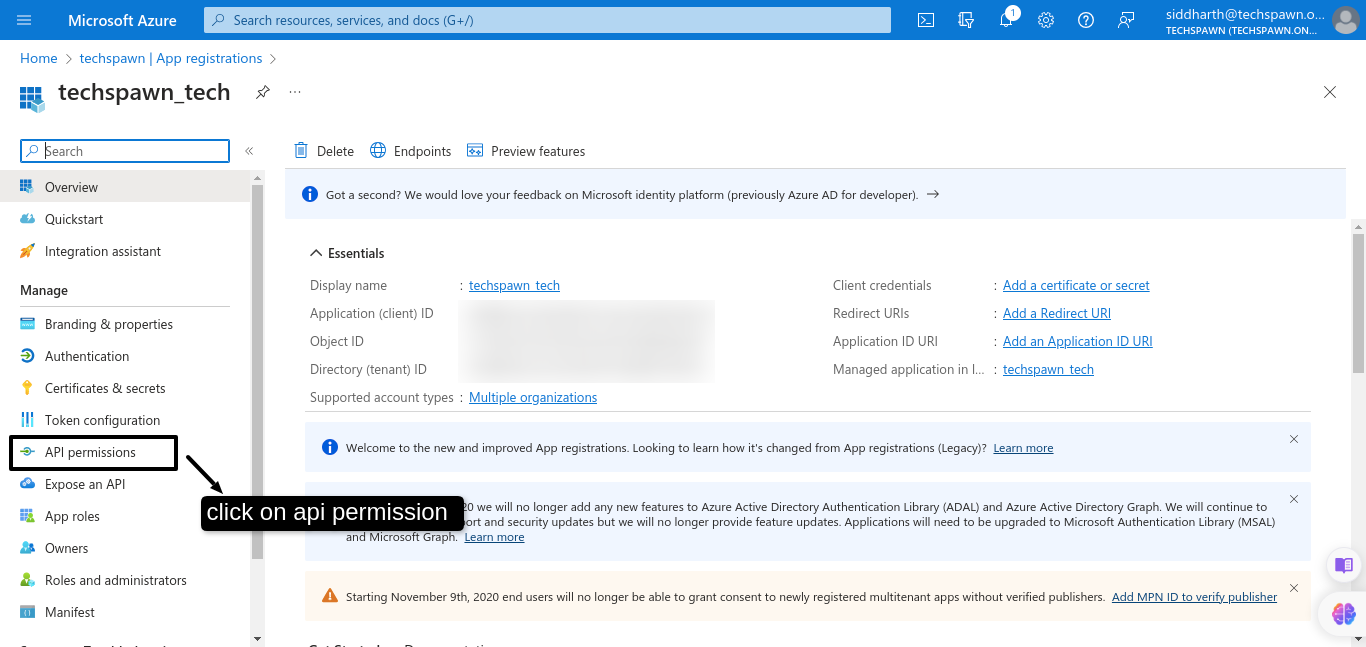Click the help question mark icon
Screen dimensions: 1366x647
[x=1086, y=20]
